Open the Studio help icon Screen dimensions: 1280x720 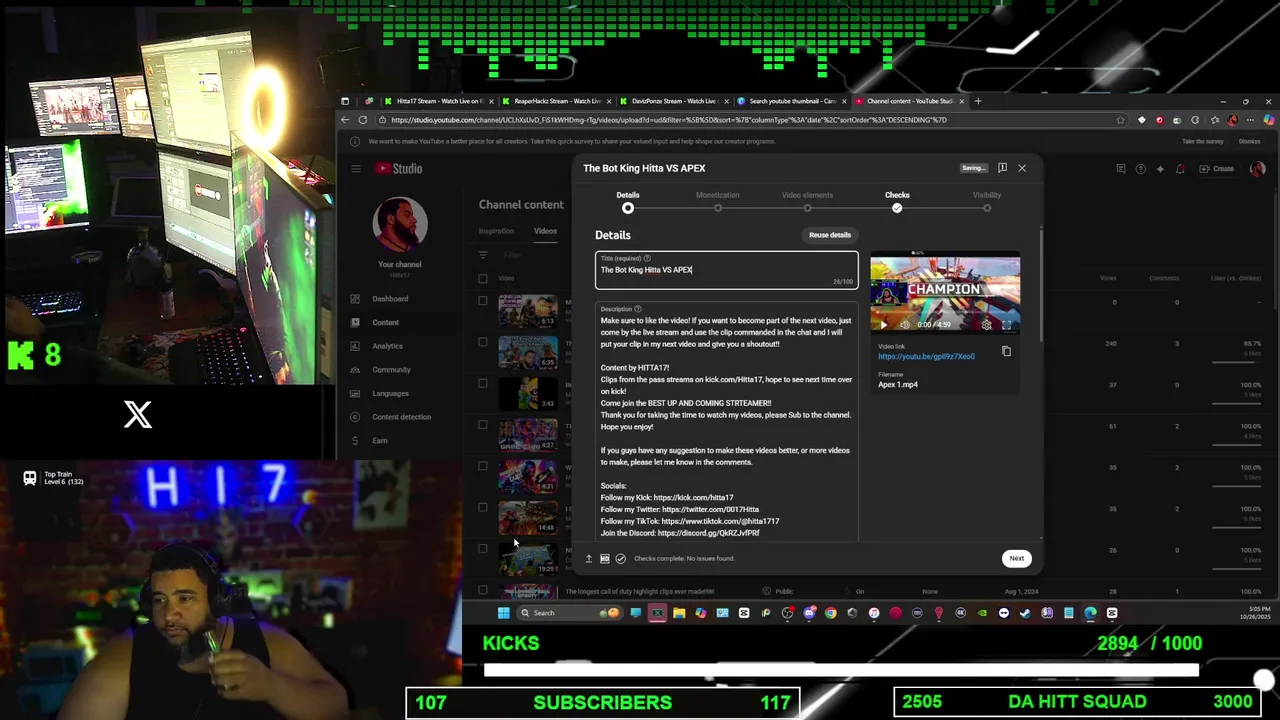coord(1140,169)
